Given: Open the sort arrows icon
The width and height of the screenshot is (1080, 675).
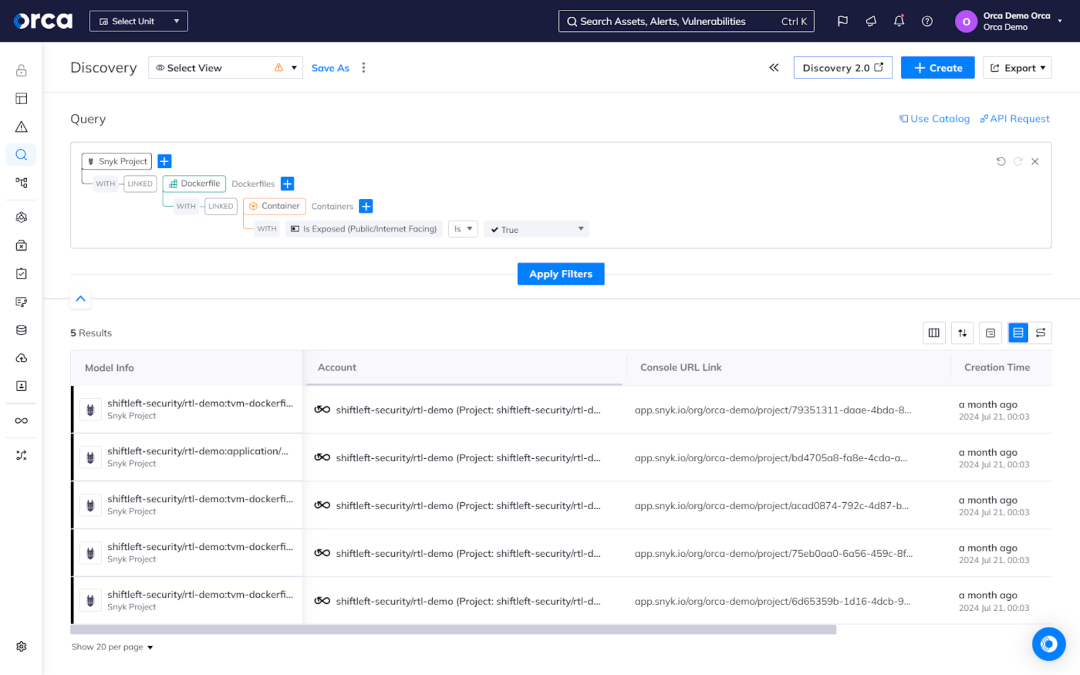Looking at the screenshot, I should click(962, 333).
